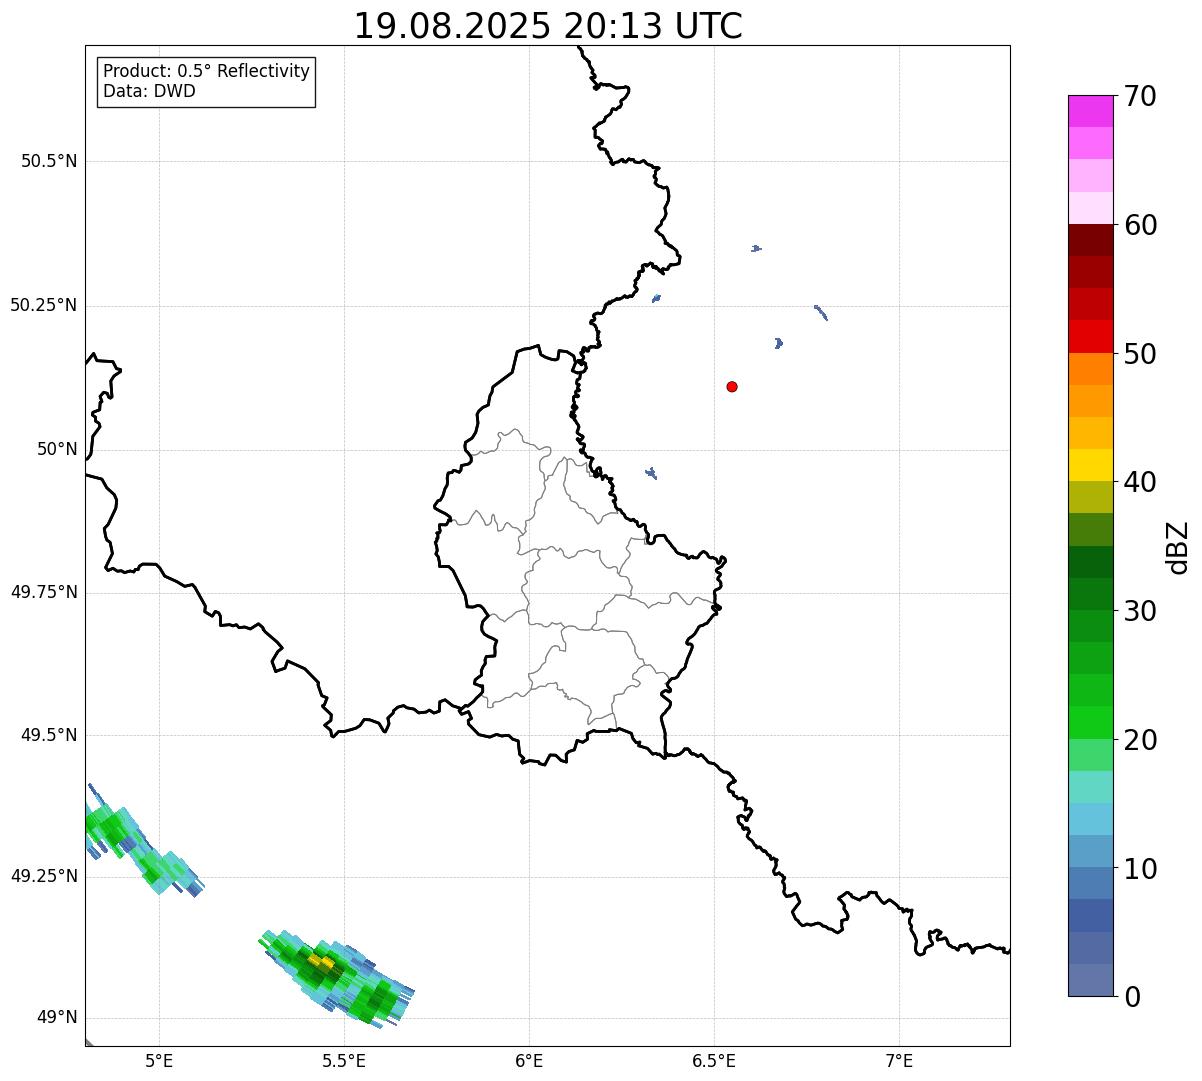
Task: Click the colorbar tick label 30
Action: pos(1140,611)
